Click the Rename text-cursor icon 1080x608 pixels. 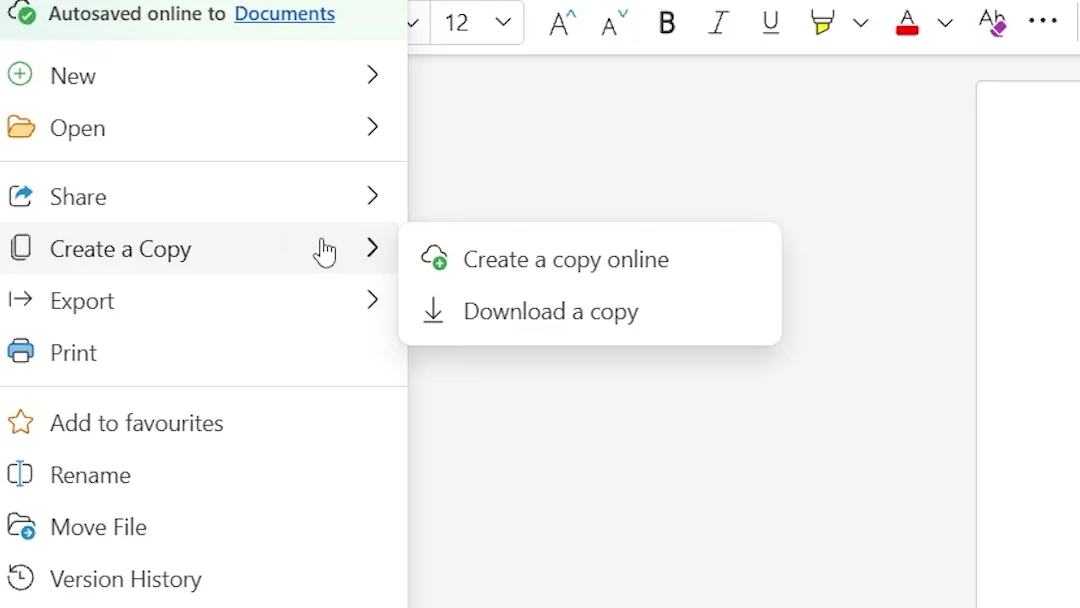coord(20,474)
